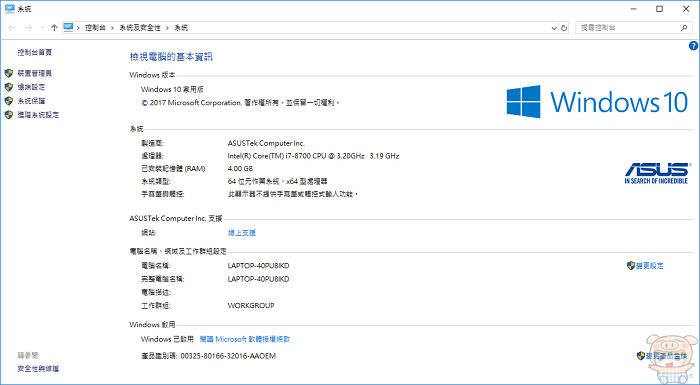Open 系統保護 in sidebar

[31, 100]
